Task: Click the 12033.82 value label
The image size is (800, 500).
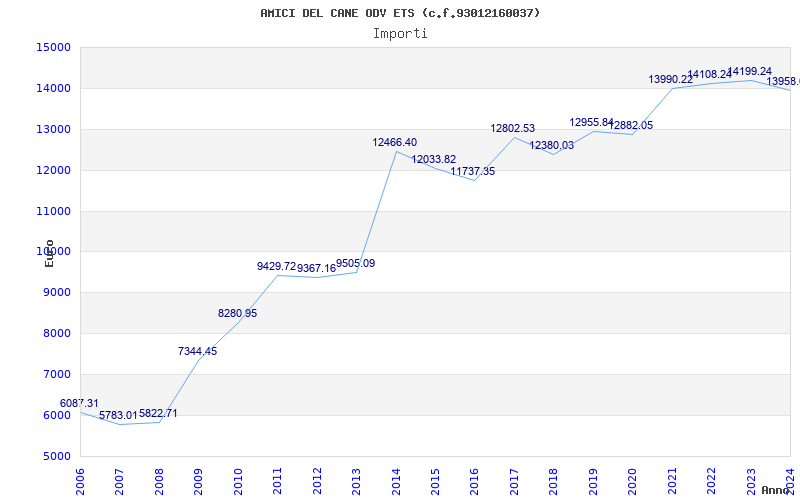Action: pos(434,160)
